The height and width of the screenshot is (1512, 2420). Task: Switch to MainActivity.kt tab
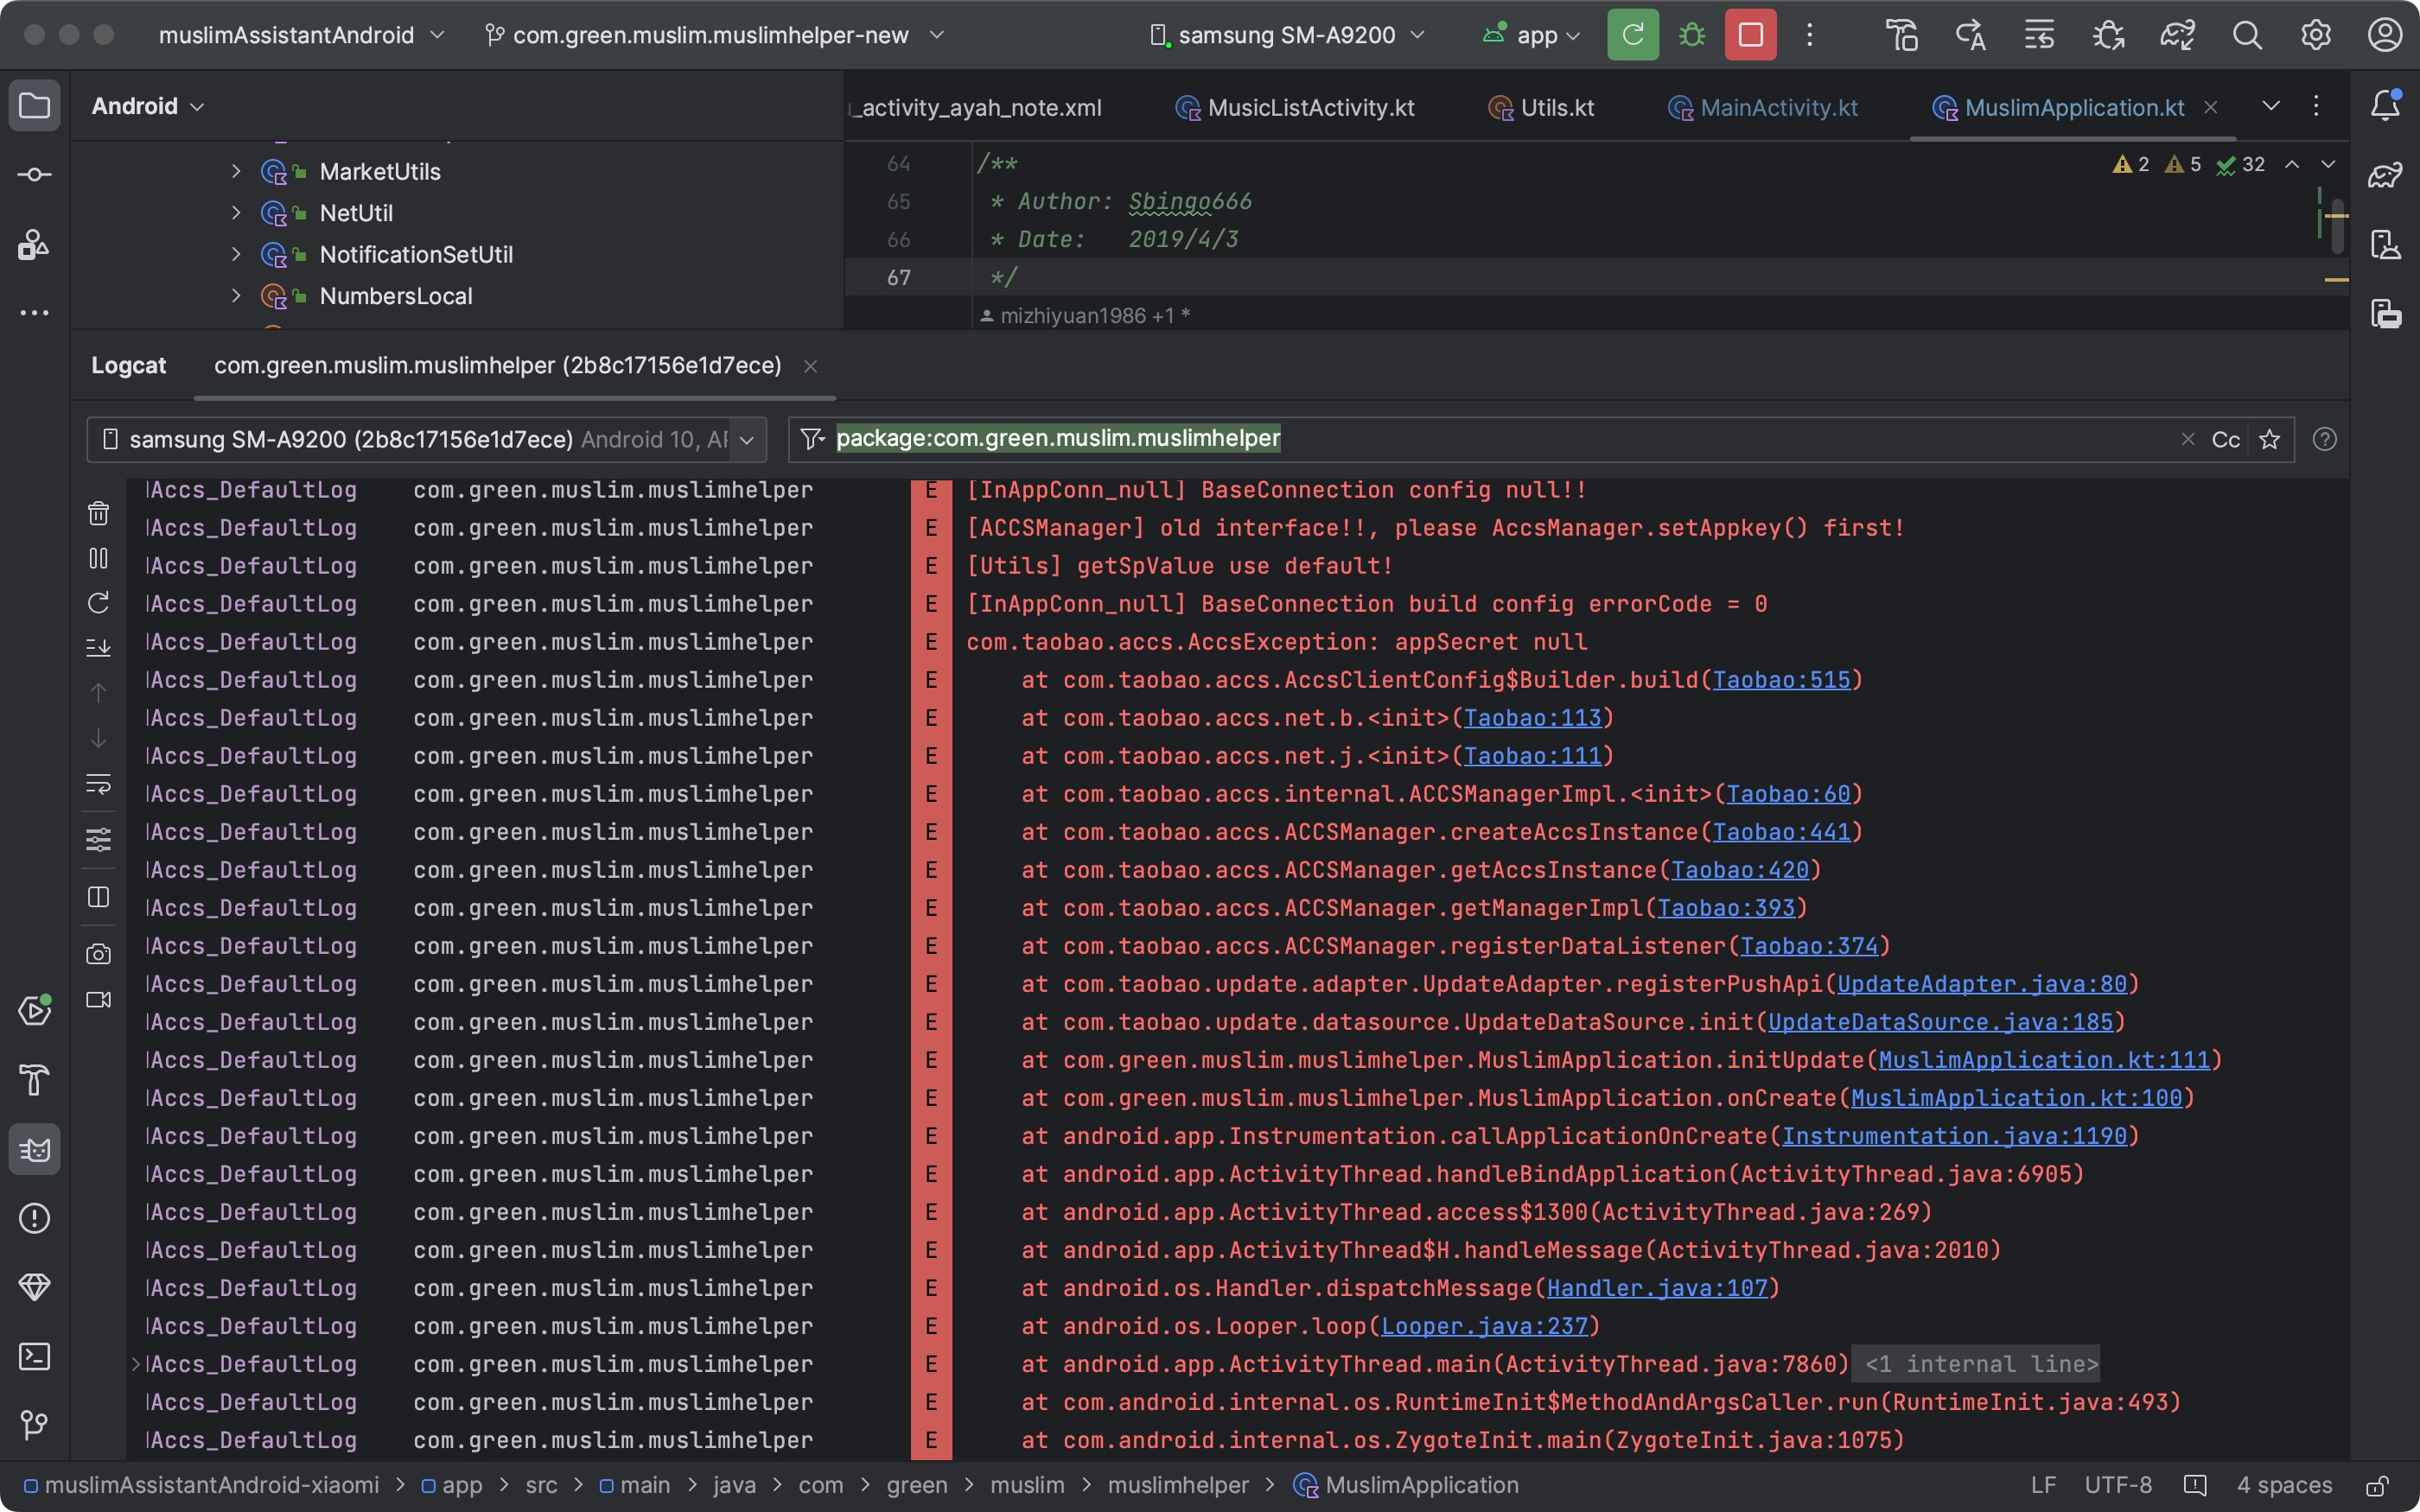[1762, 108]
